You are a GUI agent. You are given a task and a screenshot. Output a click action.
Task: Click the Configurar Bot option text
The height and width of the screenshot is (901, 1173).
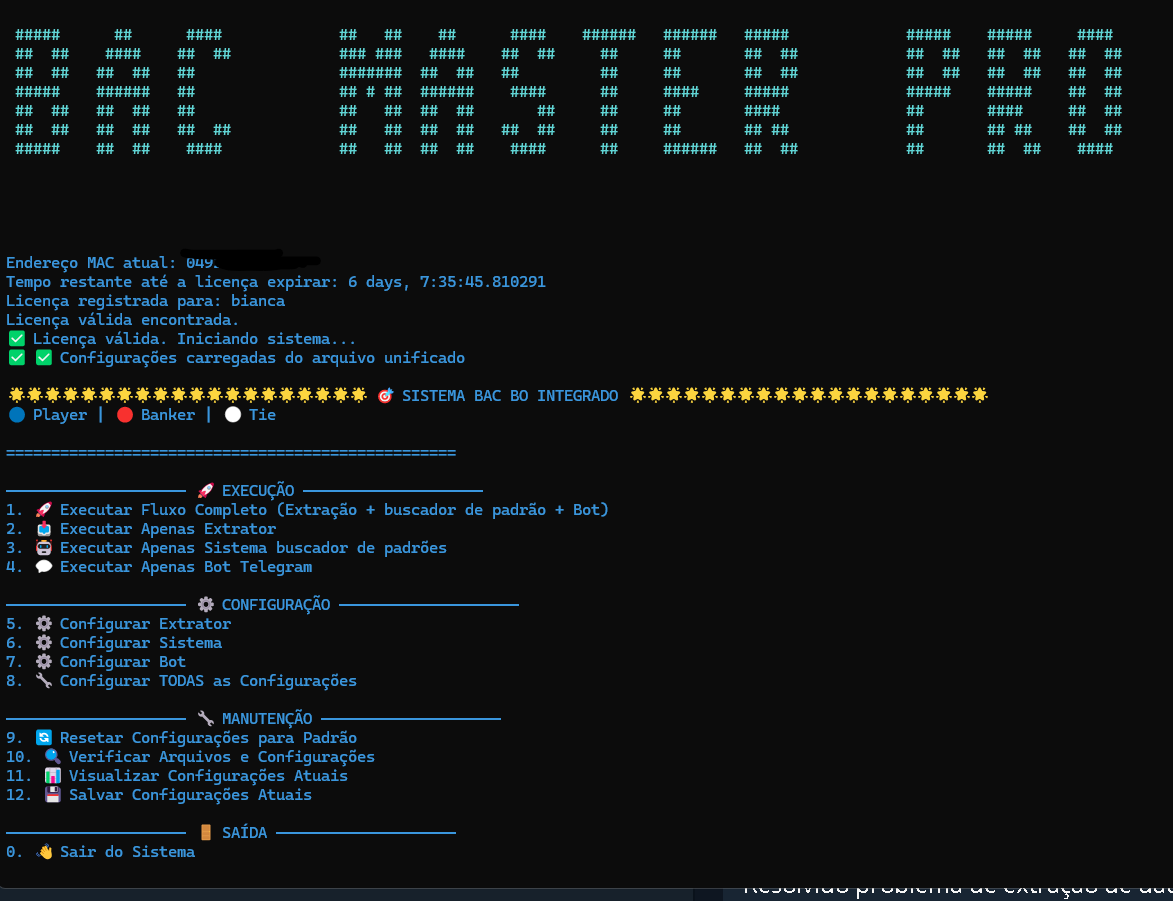pos(122,662)
